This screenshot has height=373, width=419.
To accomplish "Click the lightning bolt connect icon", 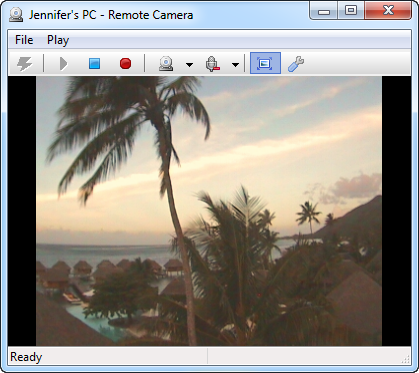I will (x=25, y=63).
